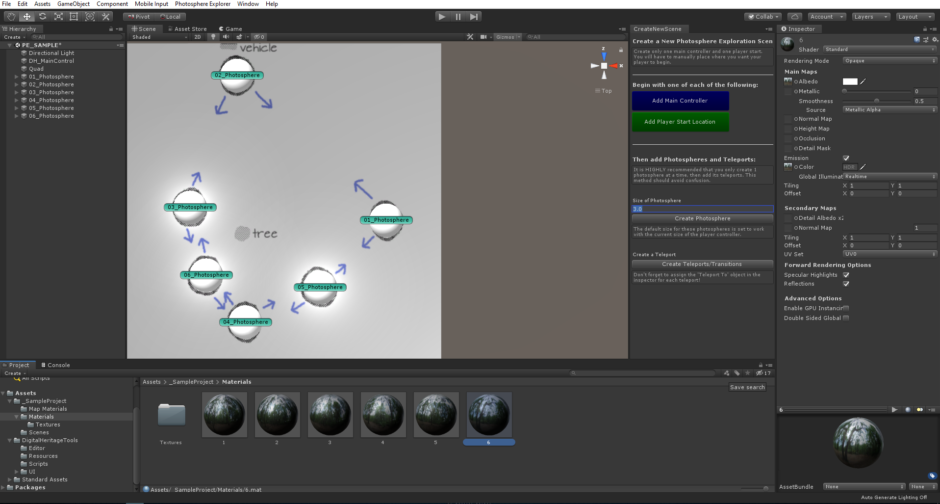Switch to the Asset Store tab
This screenshot has width=940, height=504.
(185, 29)
